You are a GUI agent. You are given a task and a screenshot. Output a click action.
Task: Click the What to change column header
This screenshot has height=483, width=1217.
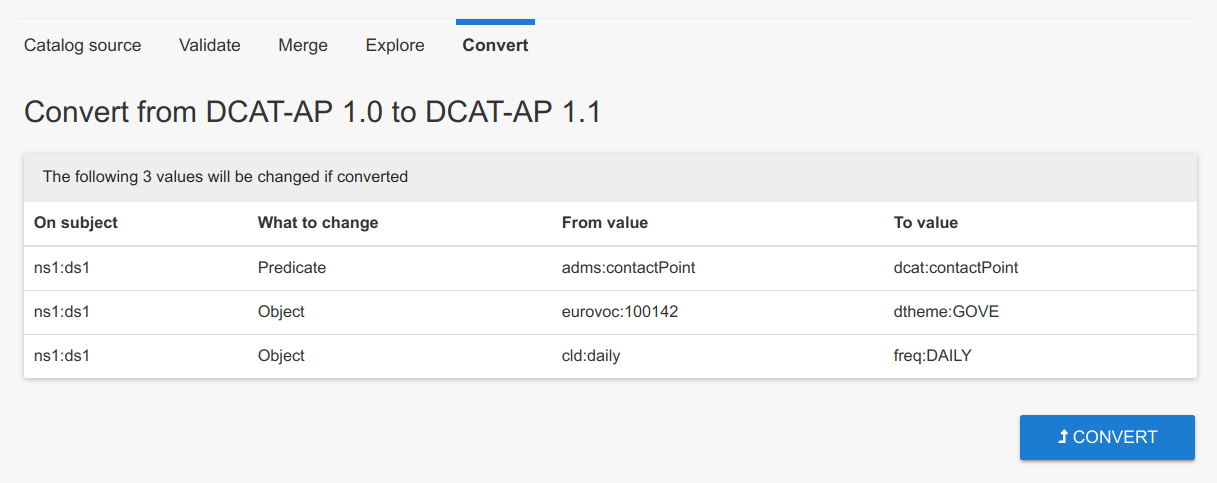tap(318, 223)
